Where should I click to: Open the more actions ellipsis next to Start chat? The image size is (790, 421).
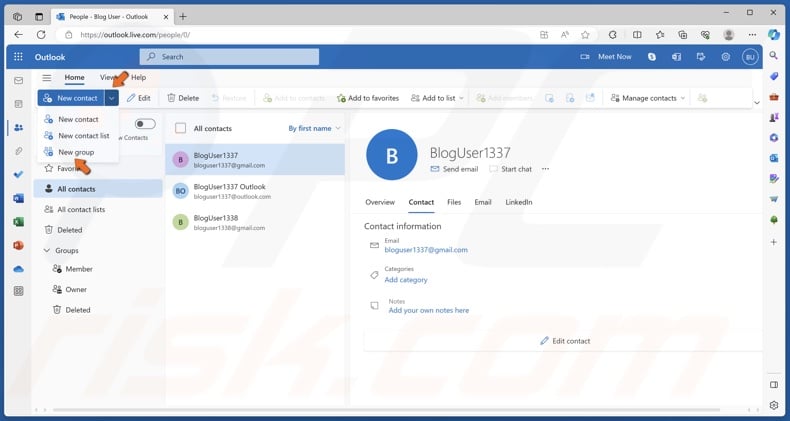click(545, 169)
